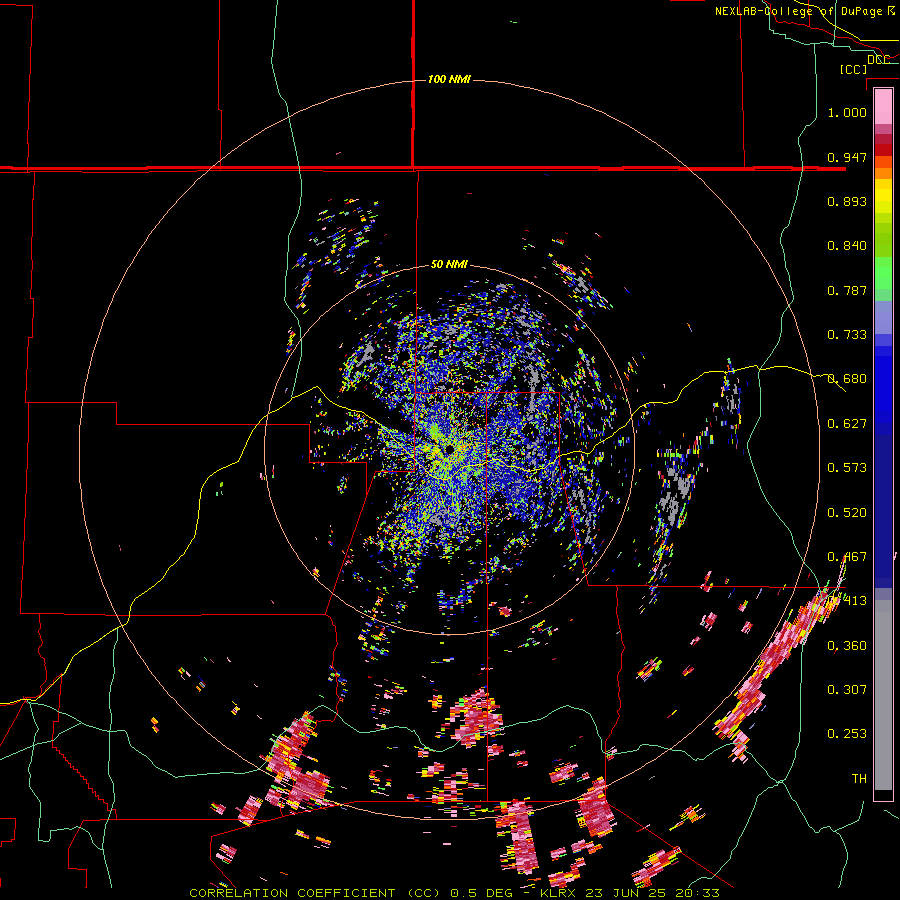Image resolution: width=900 pixels, height=900 pixels.
Task: Click the gray segment of color bar
Action: [883, 695]
